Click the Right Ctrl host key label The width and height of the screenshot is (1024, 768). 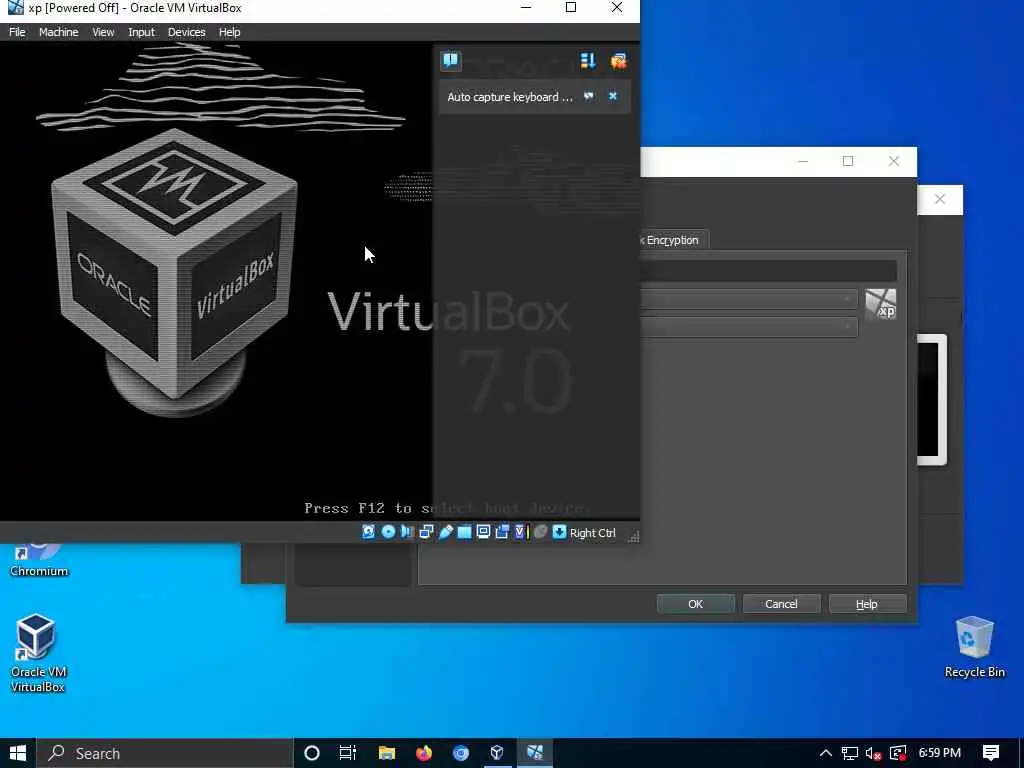592,533
